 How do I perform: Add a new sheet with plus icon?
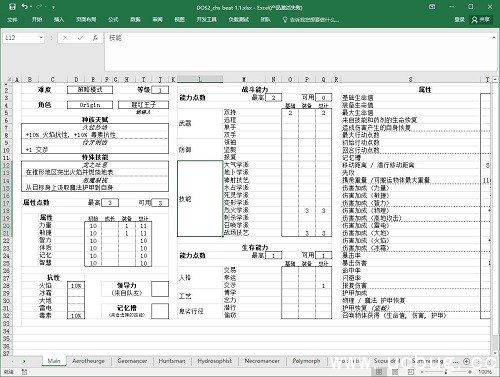[x=466, y=361]
